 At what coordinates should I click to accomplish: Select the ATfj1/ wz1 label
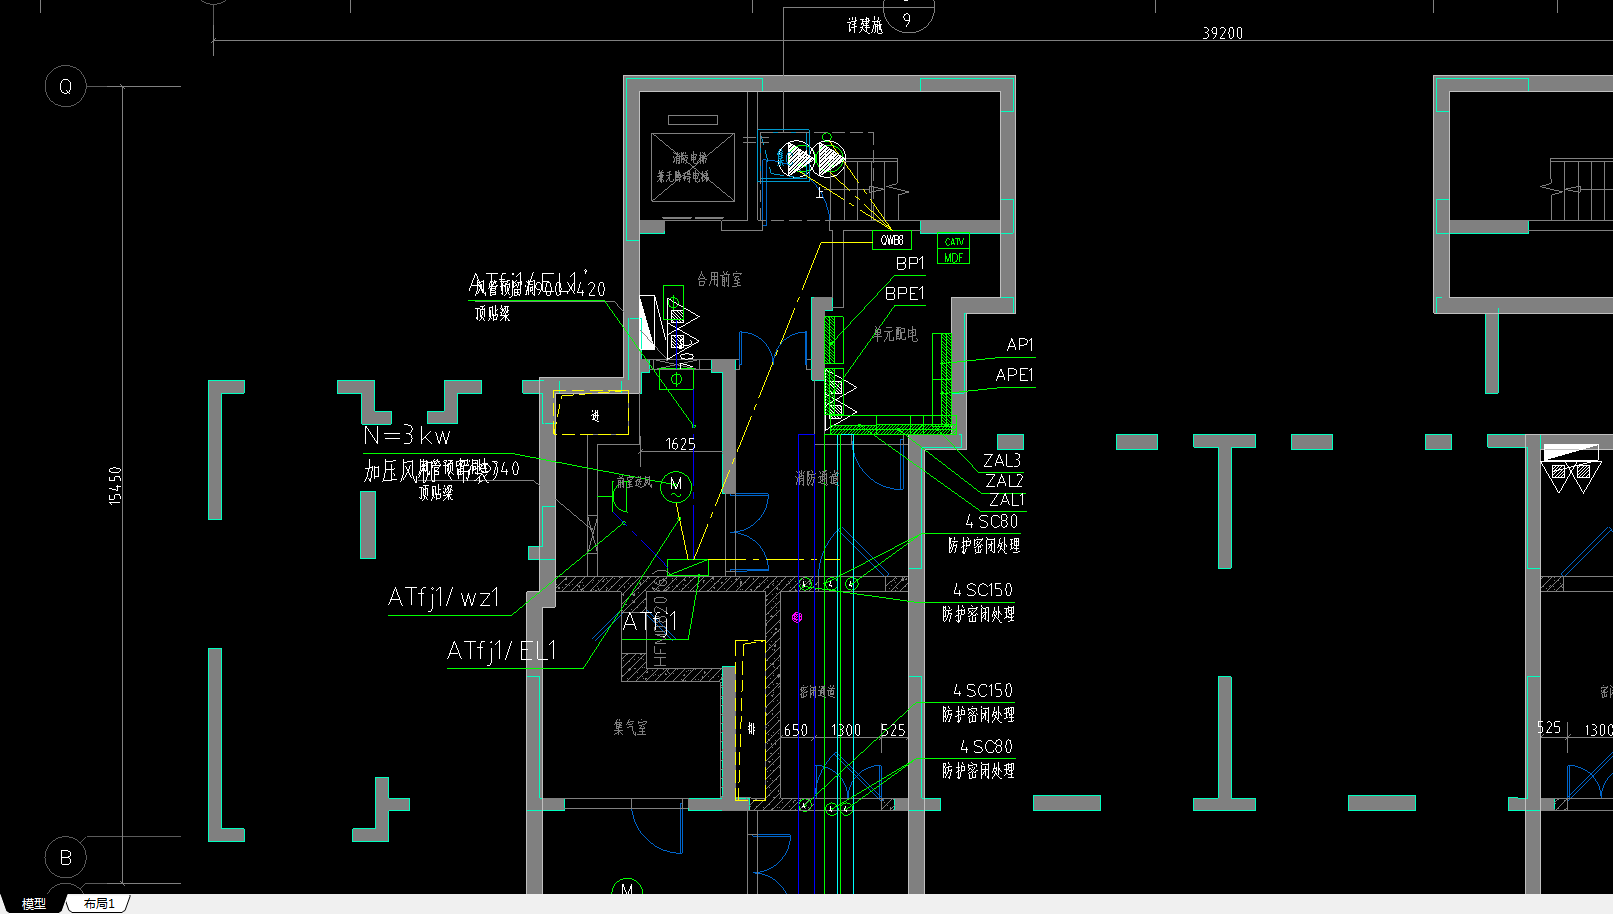click(443, 597)
